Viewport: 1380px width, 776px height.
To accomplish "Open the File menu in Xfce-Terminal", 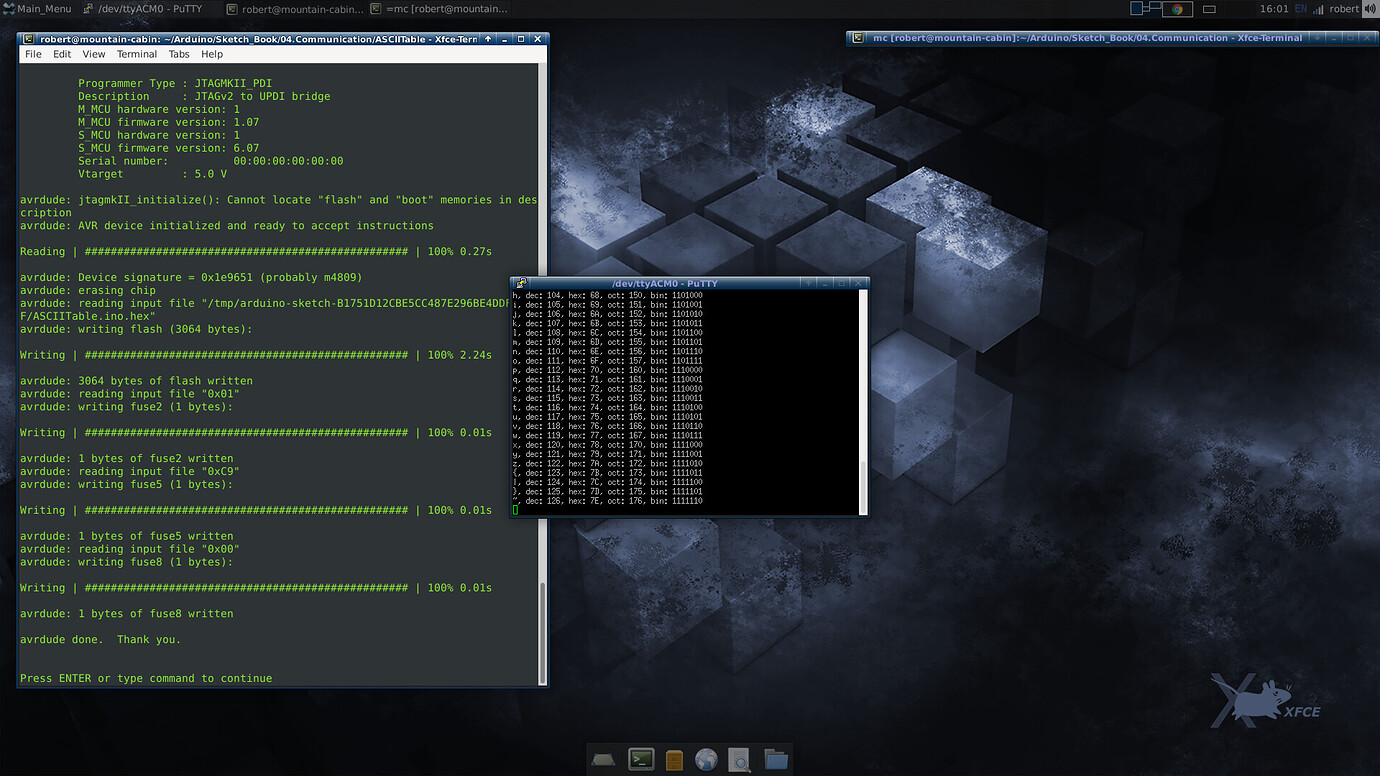I will 33,54.
